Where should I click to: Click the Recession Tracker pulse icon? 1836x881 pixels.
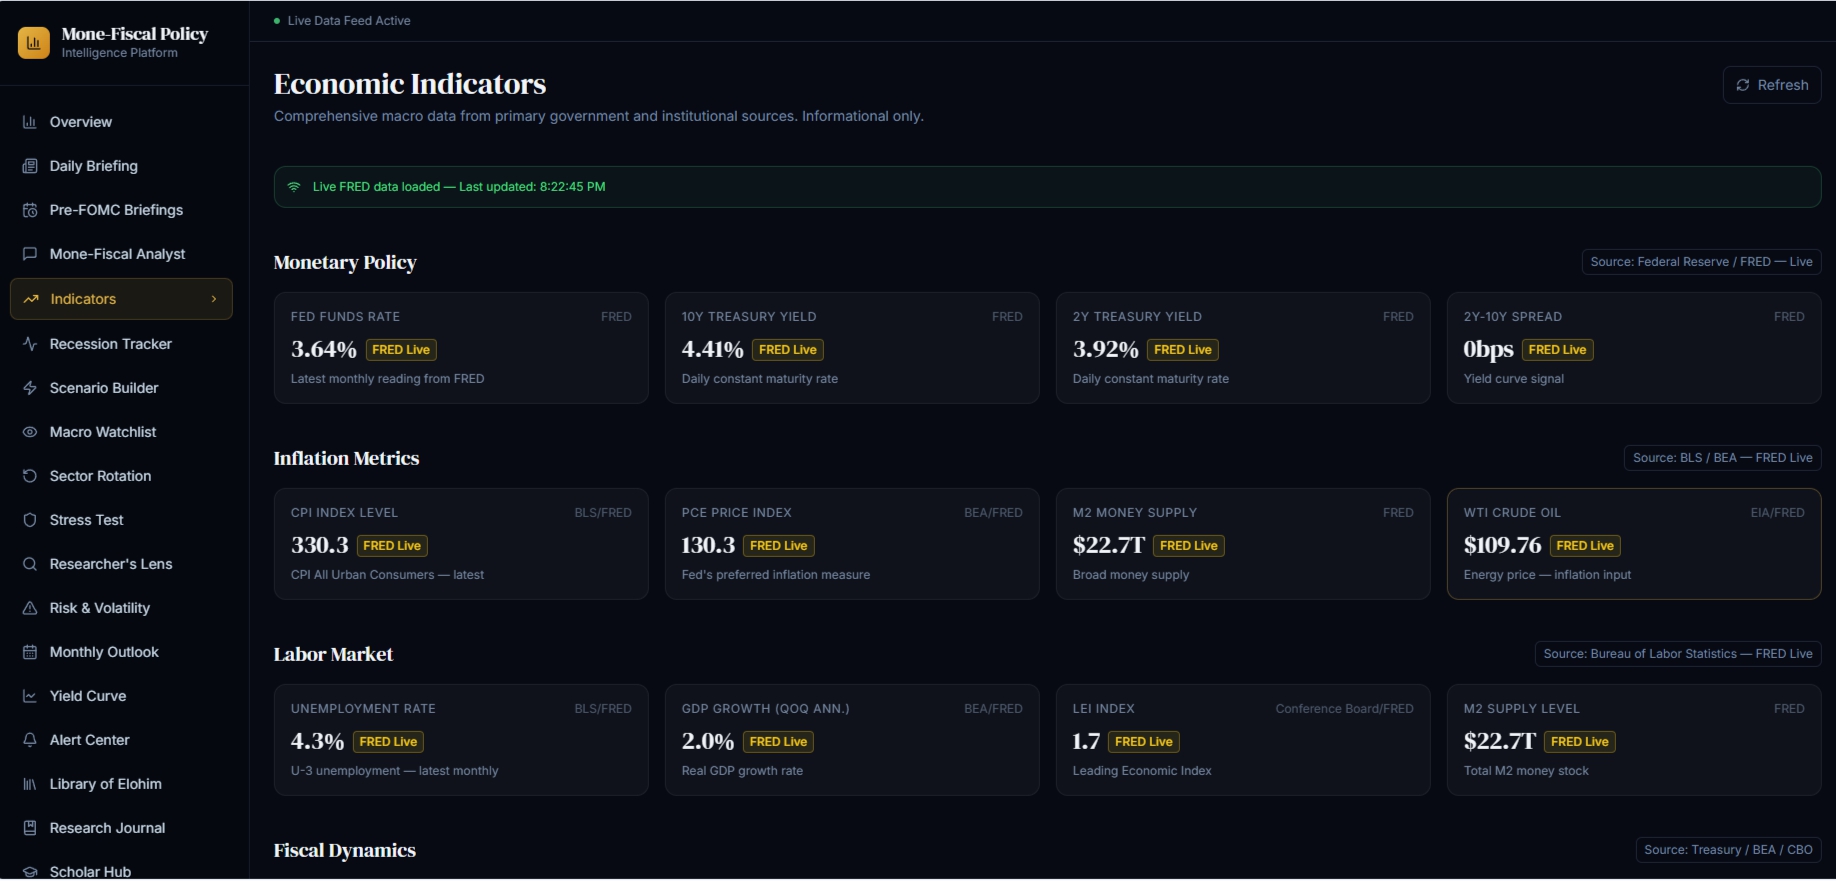point(30,344)
